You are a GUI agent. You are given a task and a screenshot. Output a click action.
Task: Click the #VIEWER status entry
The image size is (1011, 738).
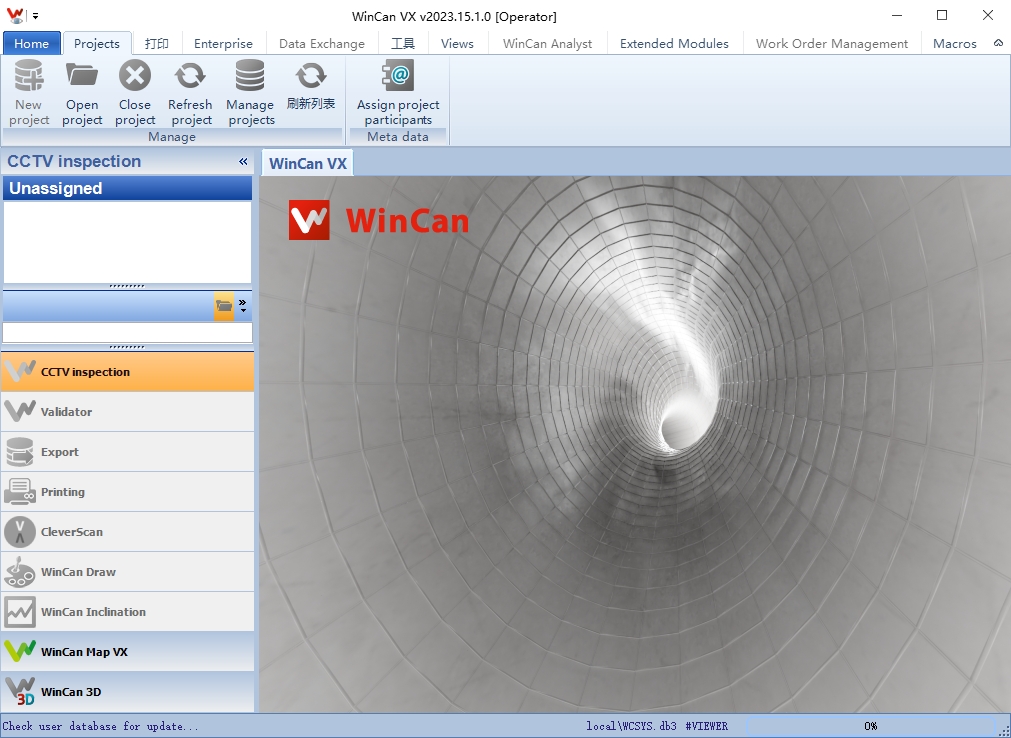pos(707,726)
